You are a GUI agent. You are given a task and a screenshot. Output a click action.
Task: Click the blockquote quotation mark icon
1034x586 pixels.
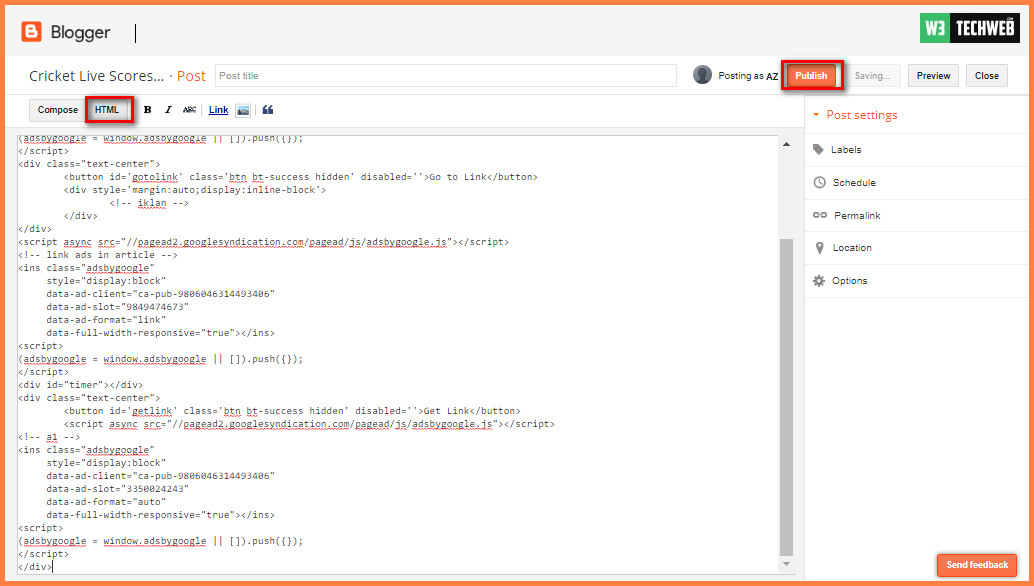click(268, 110)
